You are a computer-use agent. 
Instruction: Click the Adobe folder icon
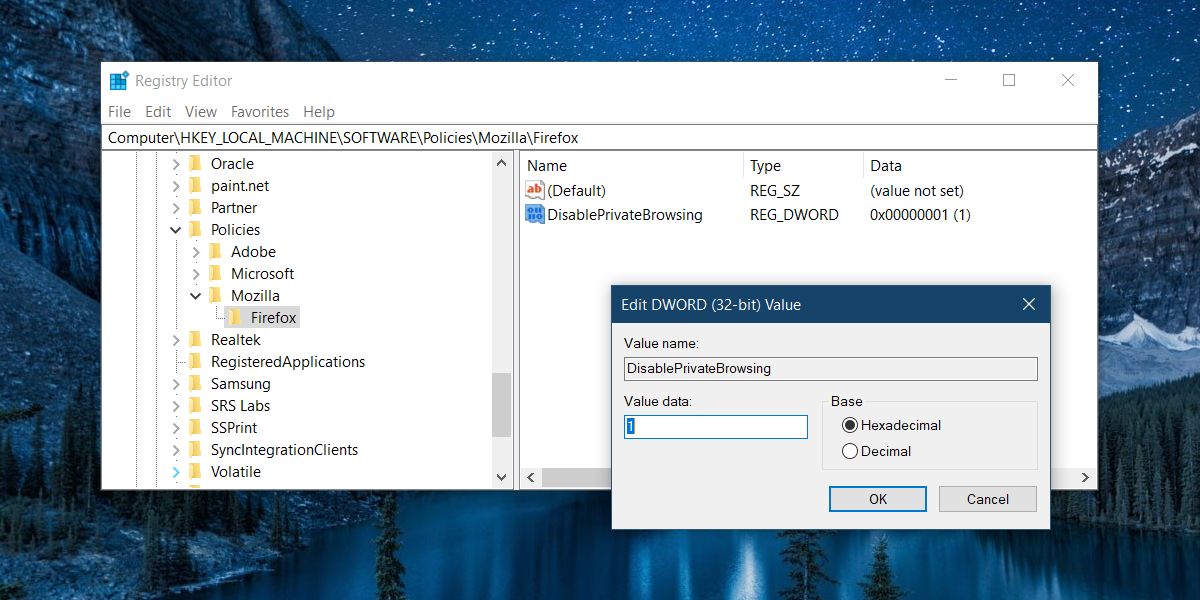215,252
